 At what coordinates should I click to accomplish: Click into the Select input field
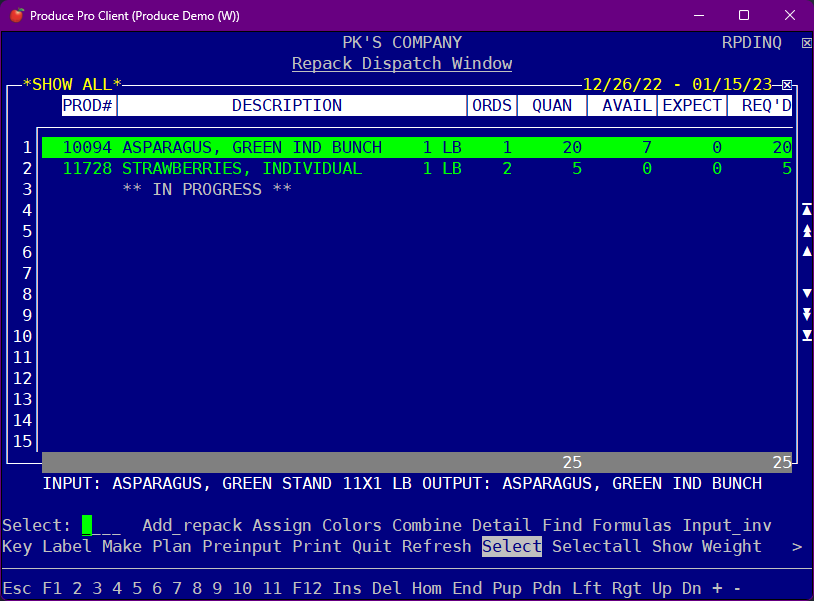pos(101,525)
